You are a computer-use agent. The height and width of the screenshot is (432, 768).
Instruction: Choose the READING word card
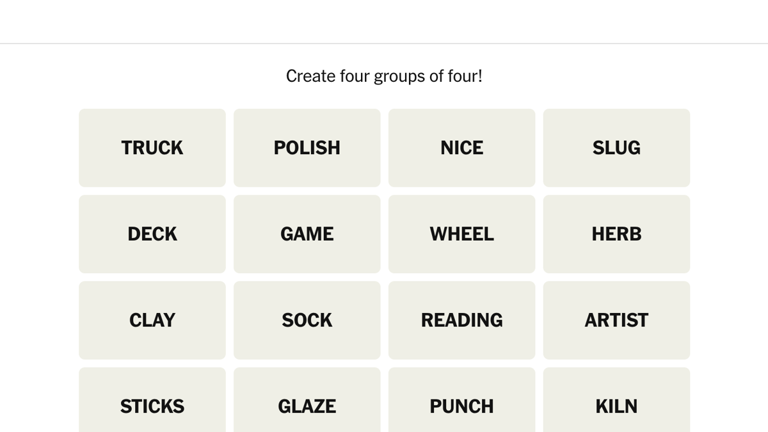(462, 320)
